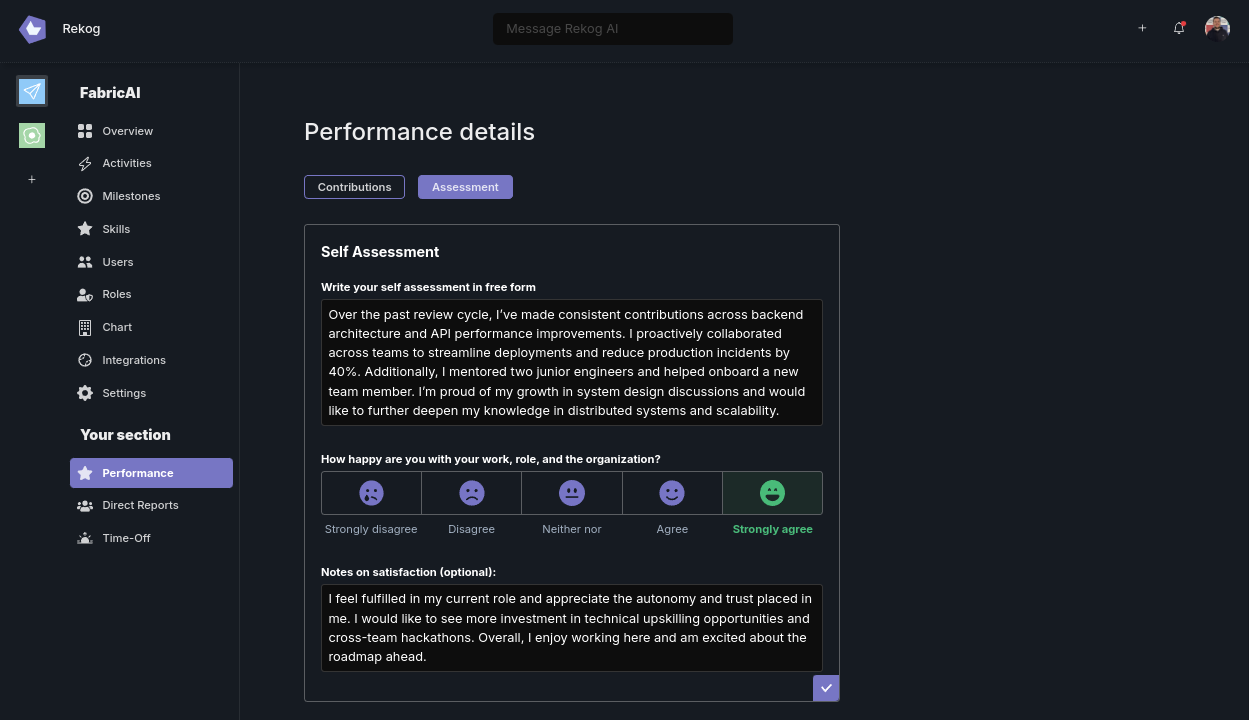
Task: Click the self assessment text area
Action: [571, 362]
